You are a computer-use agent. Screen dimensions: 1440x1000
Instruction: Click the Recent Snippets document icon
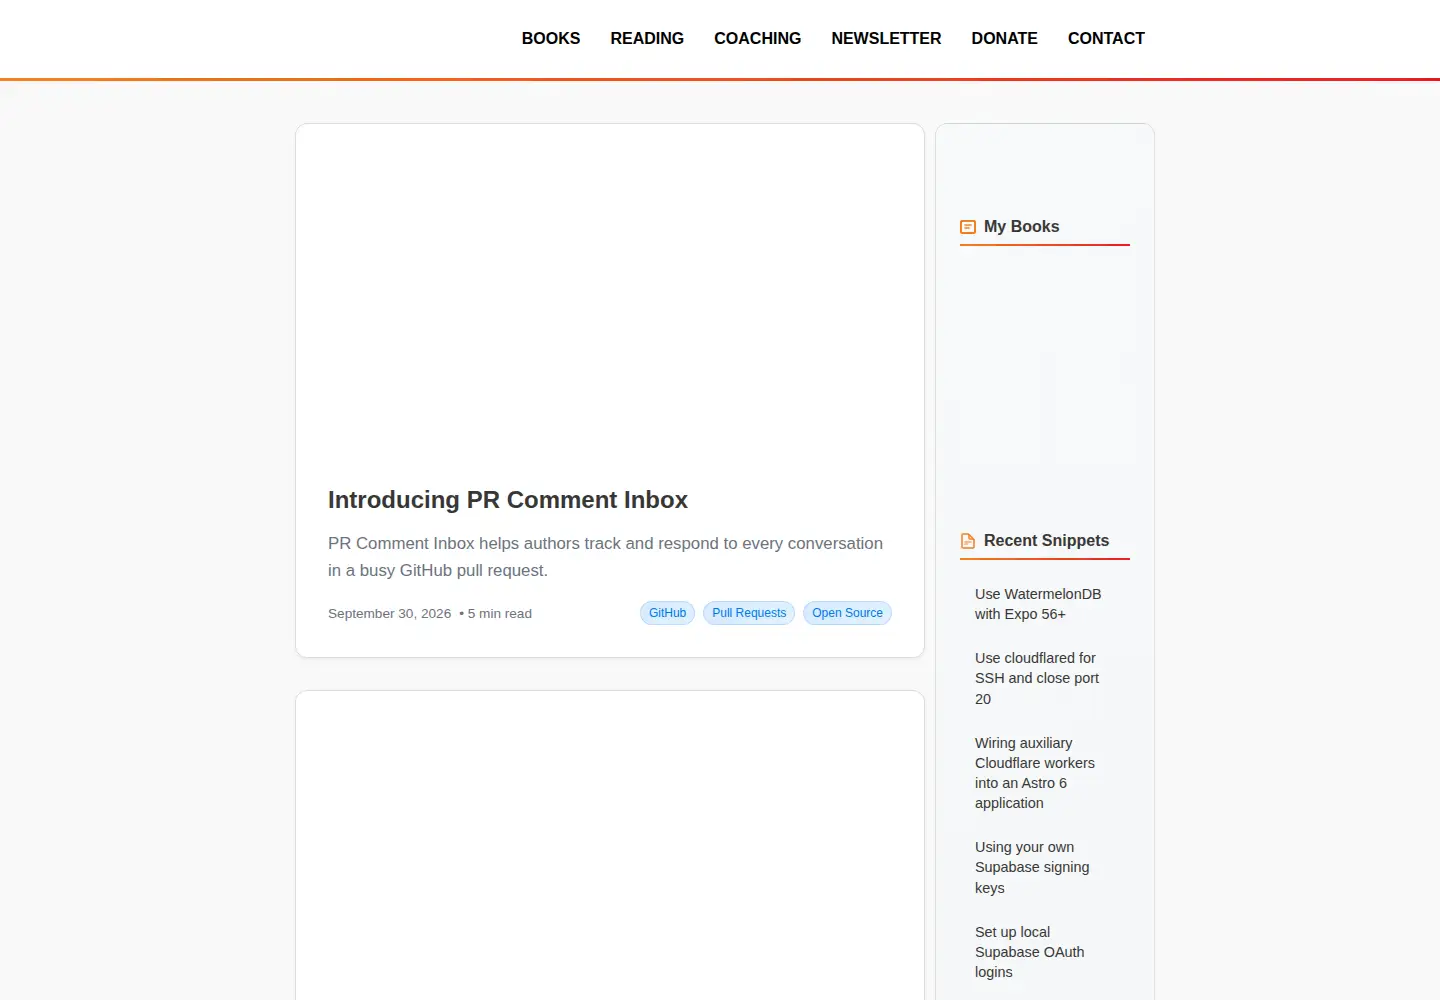(968, 541)
